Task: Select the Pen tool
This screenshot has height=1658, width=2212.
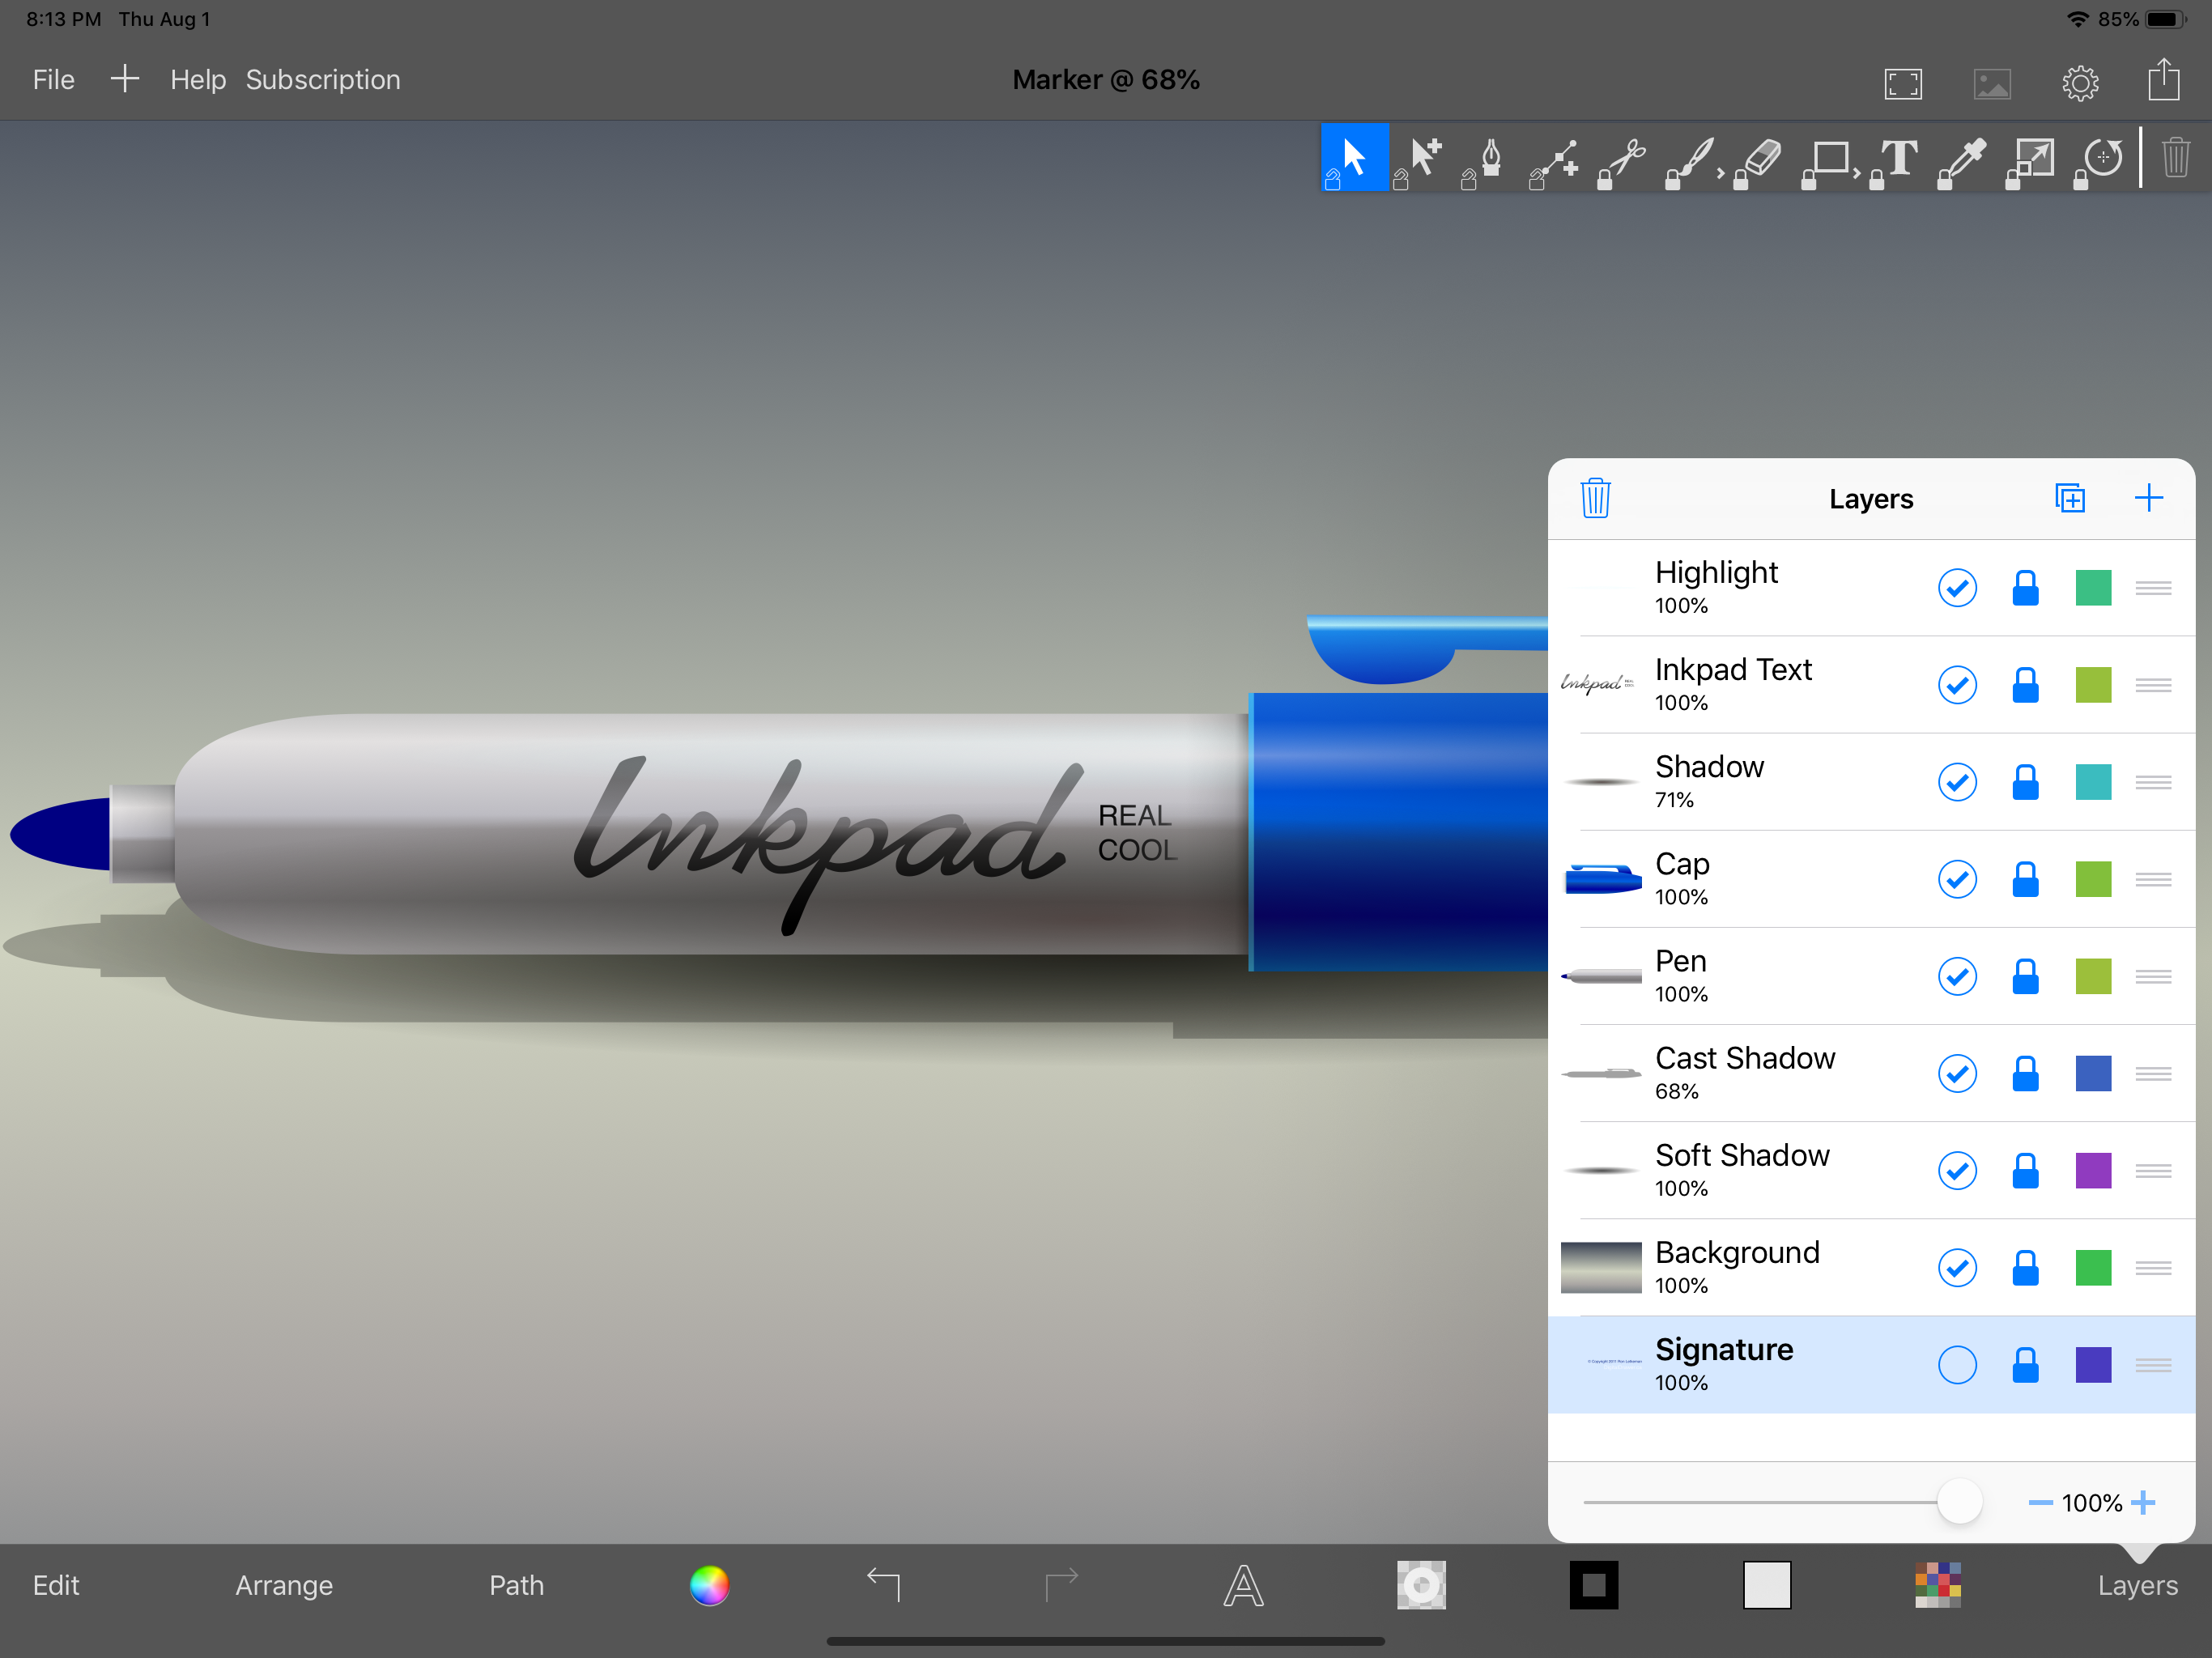Action: click(x=1490, y=158)
